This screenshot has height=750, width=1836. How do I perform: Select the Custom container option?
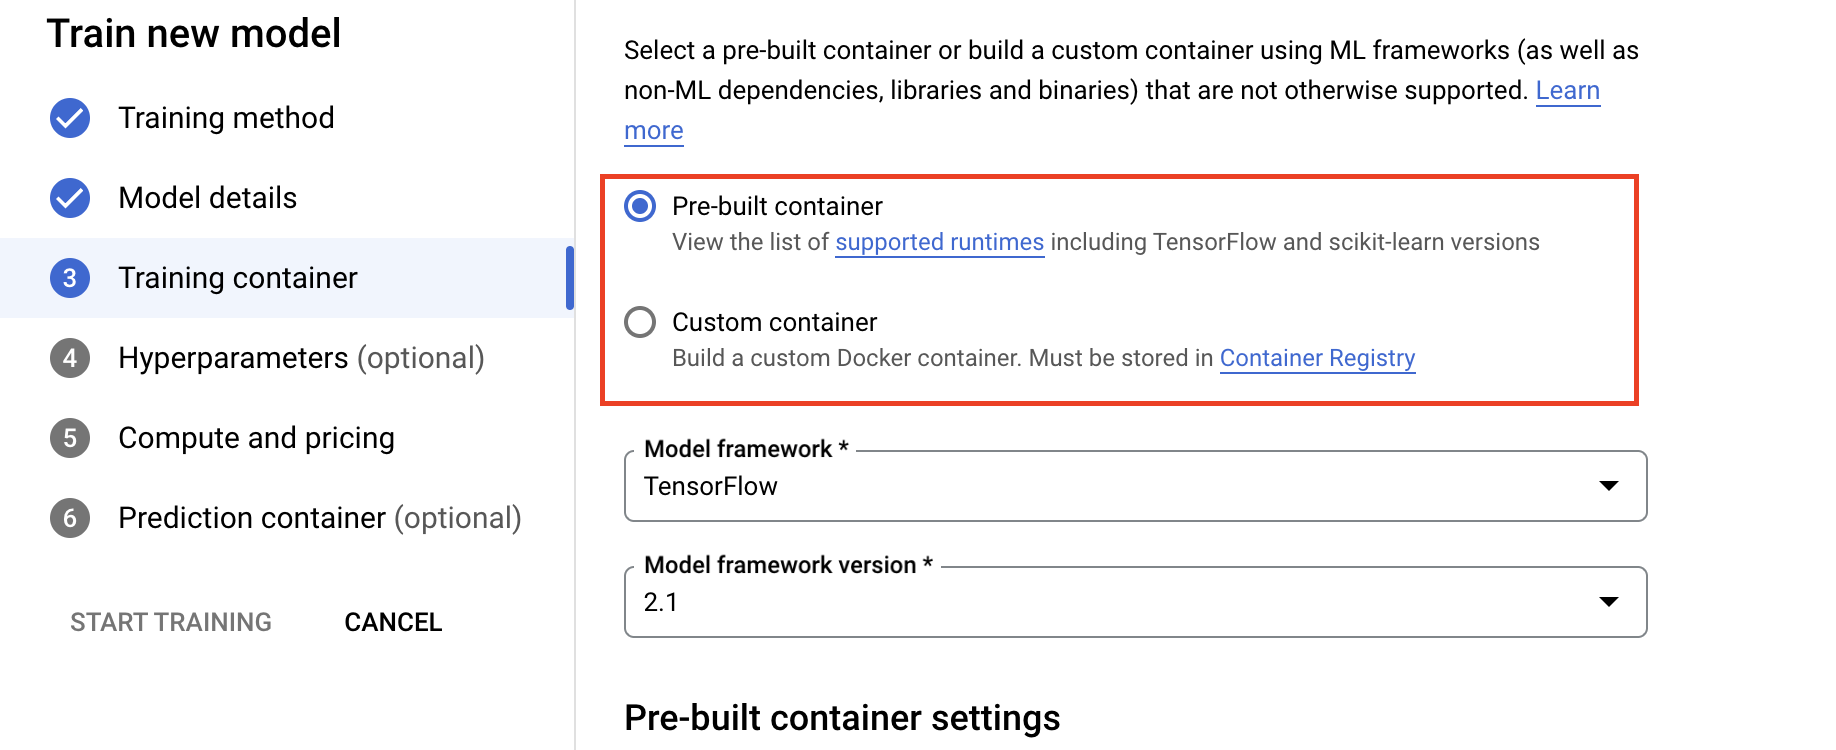click(640, 322)
